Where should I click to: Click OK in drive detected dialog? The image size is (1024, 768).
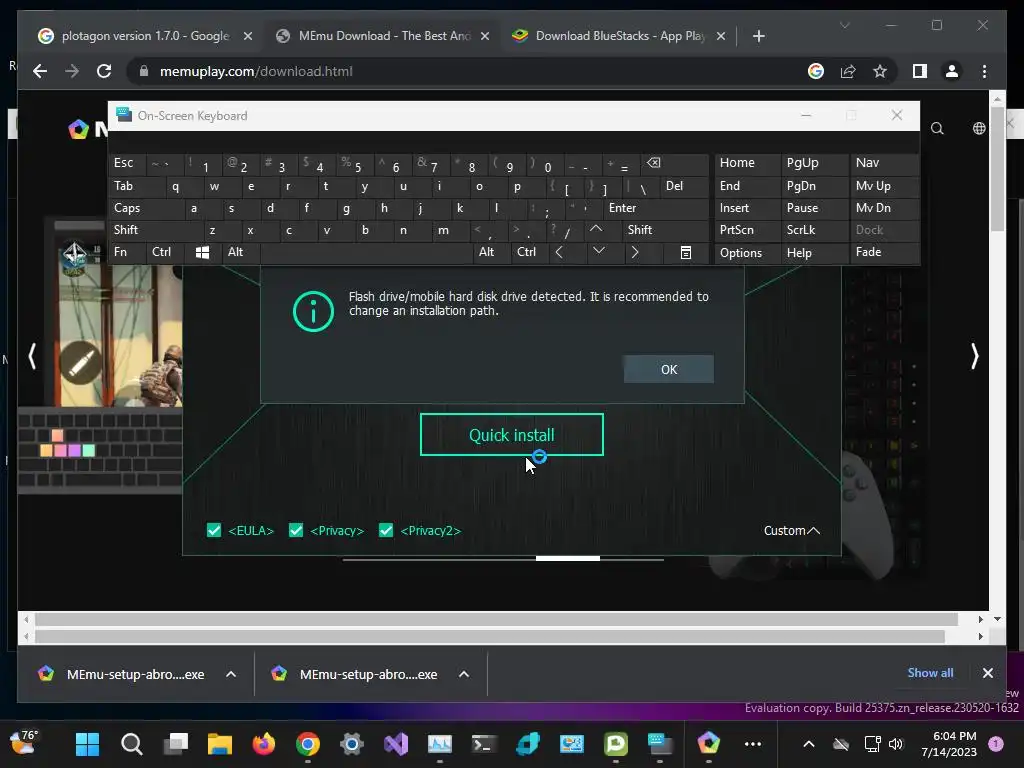pyautogui.click(x=669, y=370)
